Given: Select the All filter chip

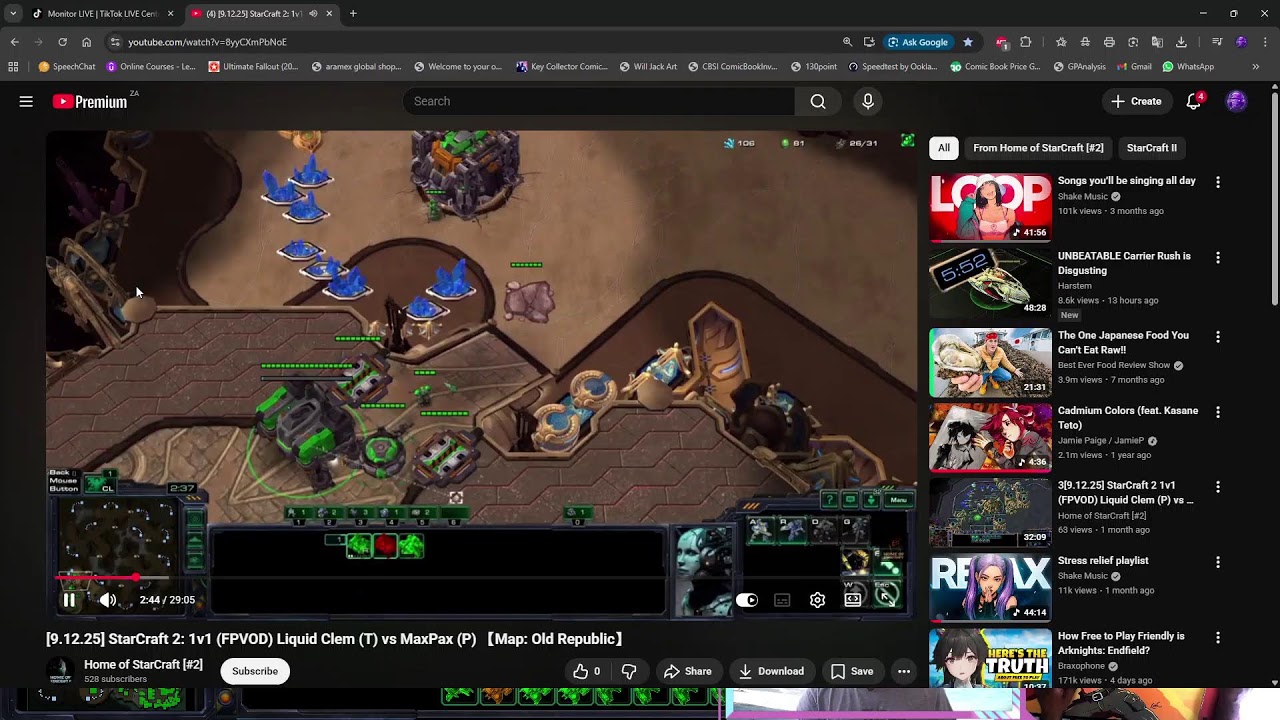Looking at the screenshot, I should (x=944, y=148).
